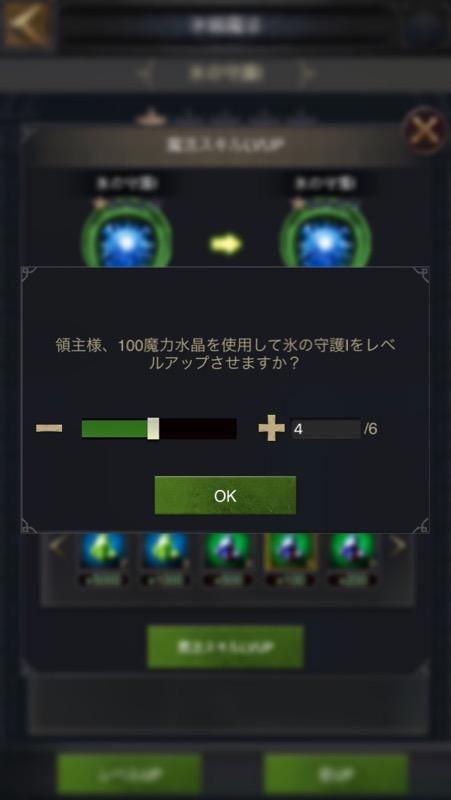Click the bottom-left green level up button

130,774
